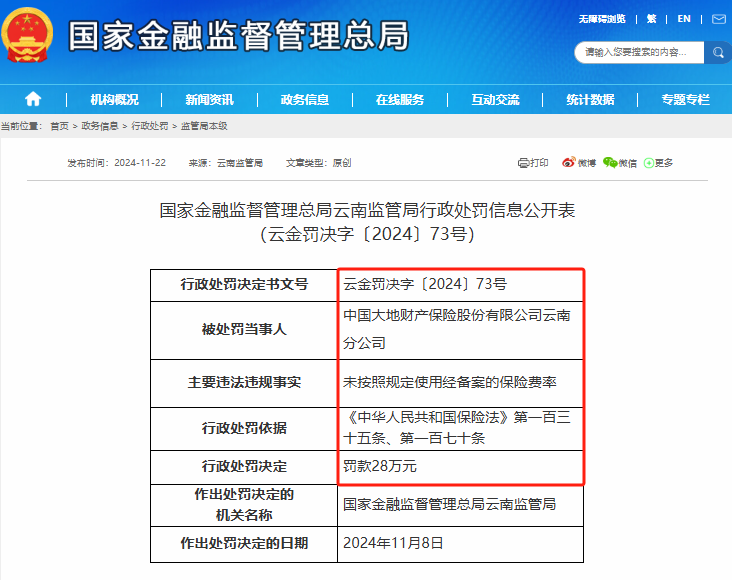Image resolution: width=732 pixels, height=580 pixels.
Task: Open the More share plus icon
Action: click(648, 163)
